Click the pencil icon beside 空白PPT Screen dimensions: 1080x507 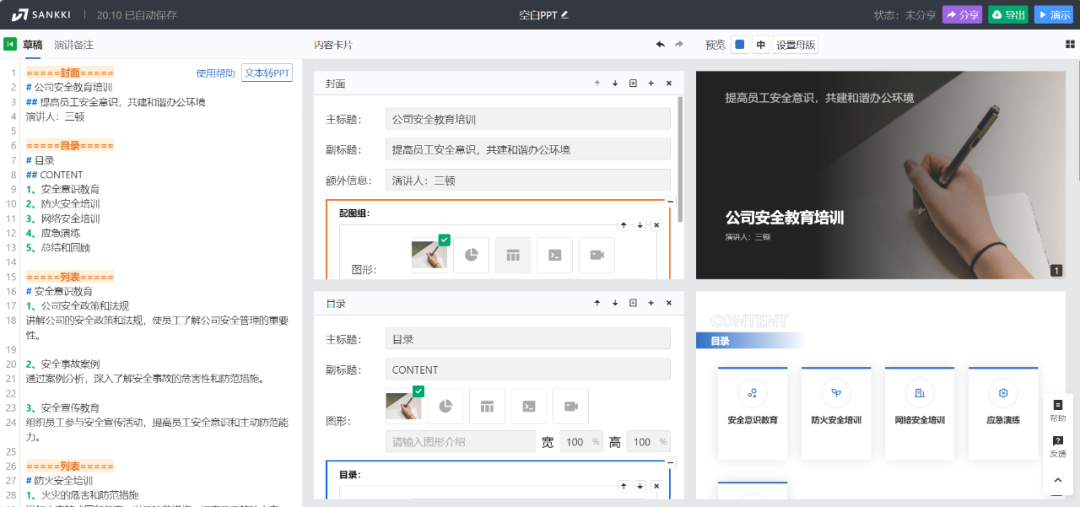click(565, 14)
